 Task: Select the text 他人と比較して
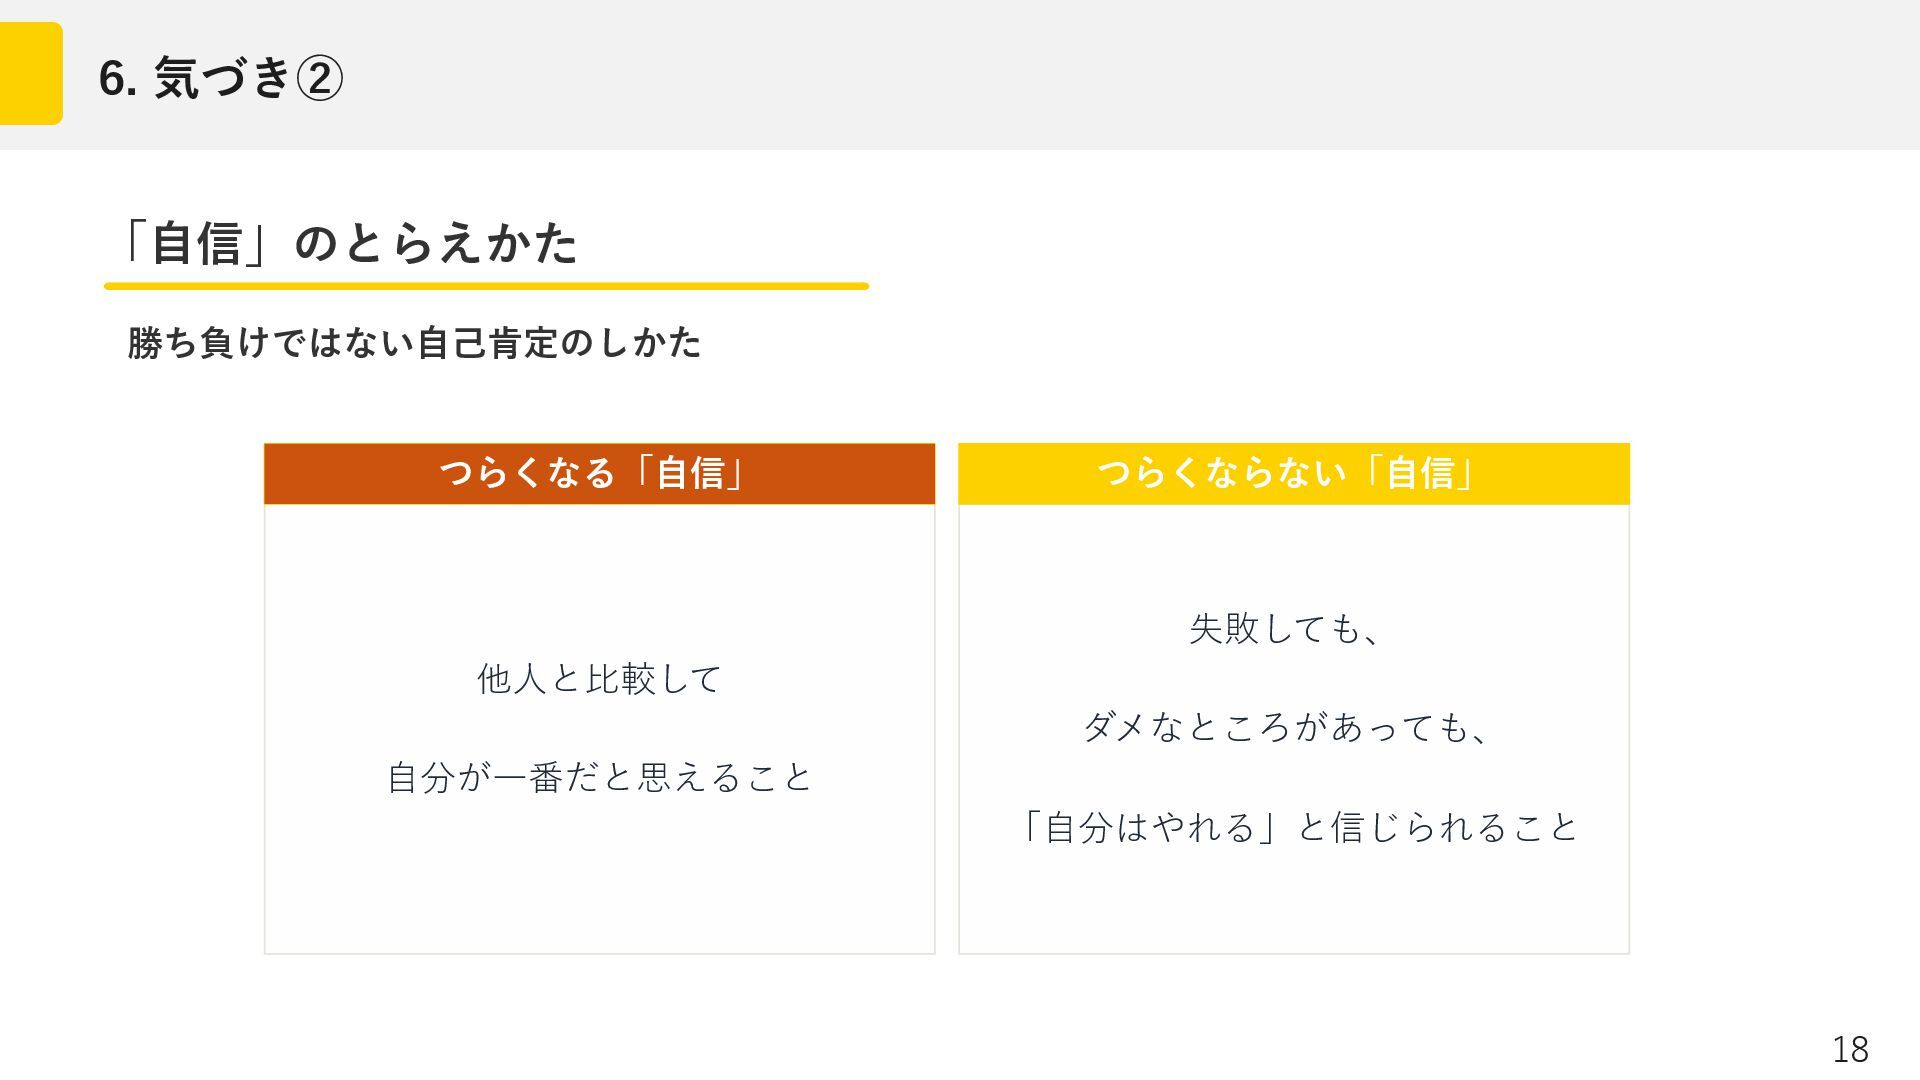[x=599, y=679]
